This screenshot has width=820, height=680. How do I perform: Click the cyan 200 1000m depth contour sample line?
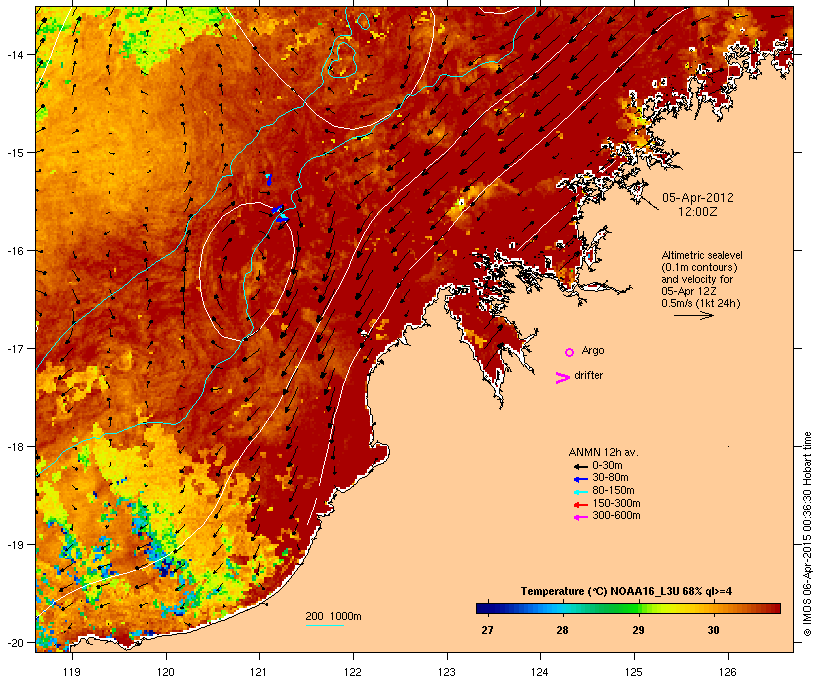(x=324, y=625)
